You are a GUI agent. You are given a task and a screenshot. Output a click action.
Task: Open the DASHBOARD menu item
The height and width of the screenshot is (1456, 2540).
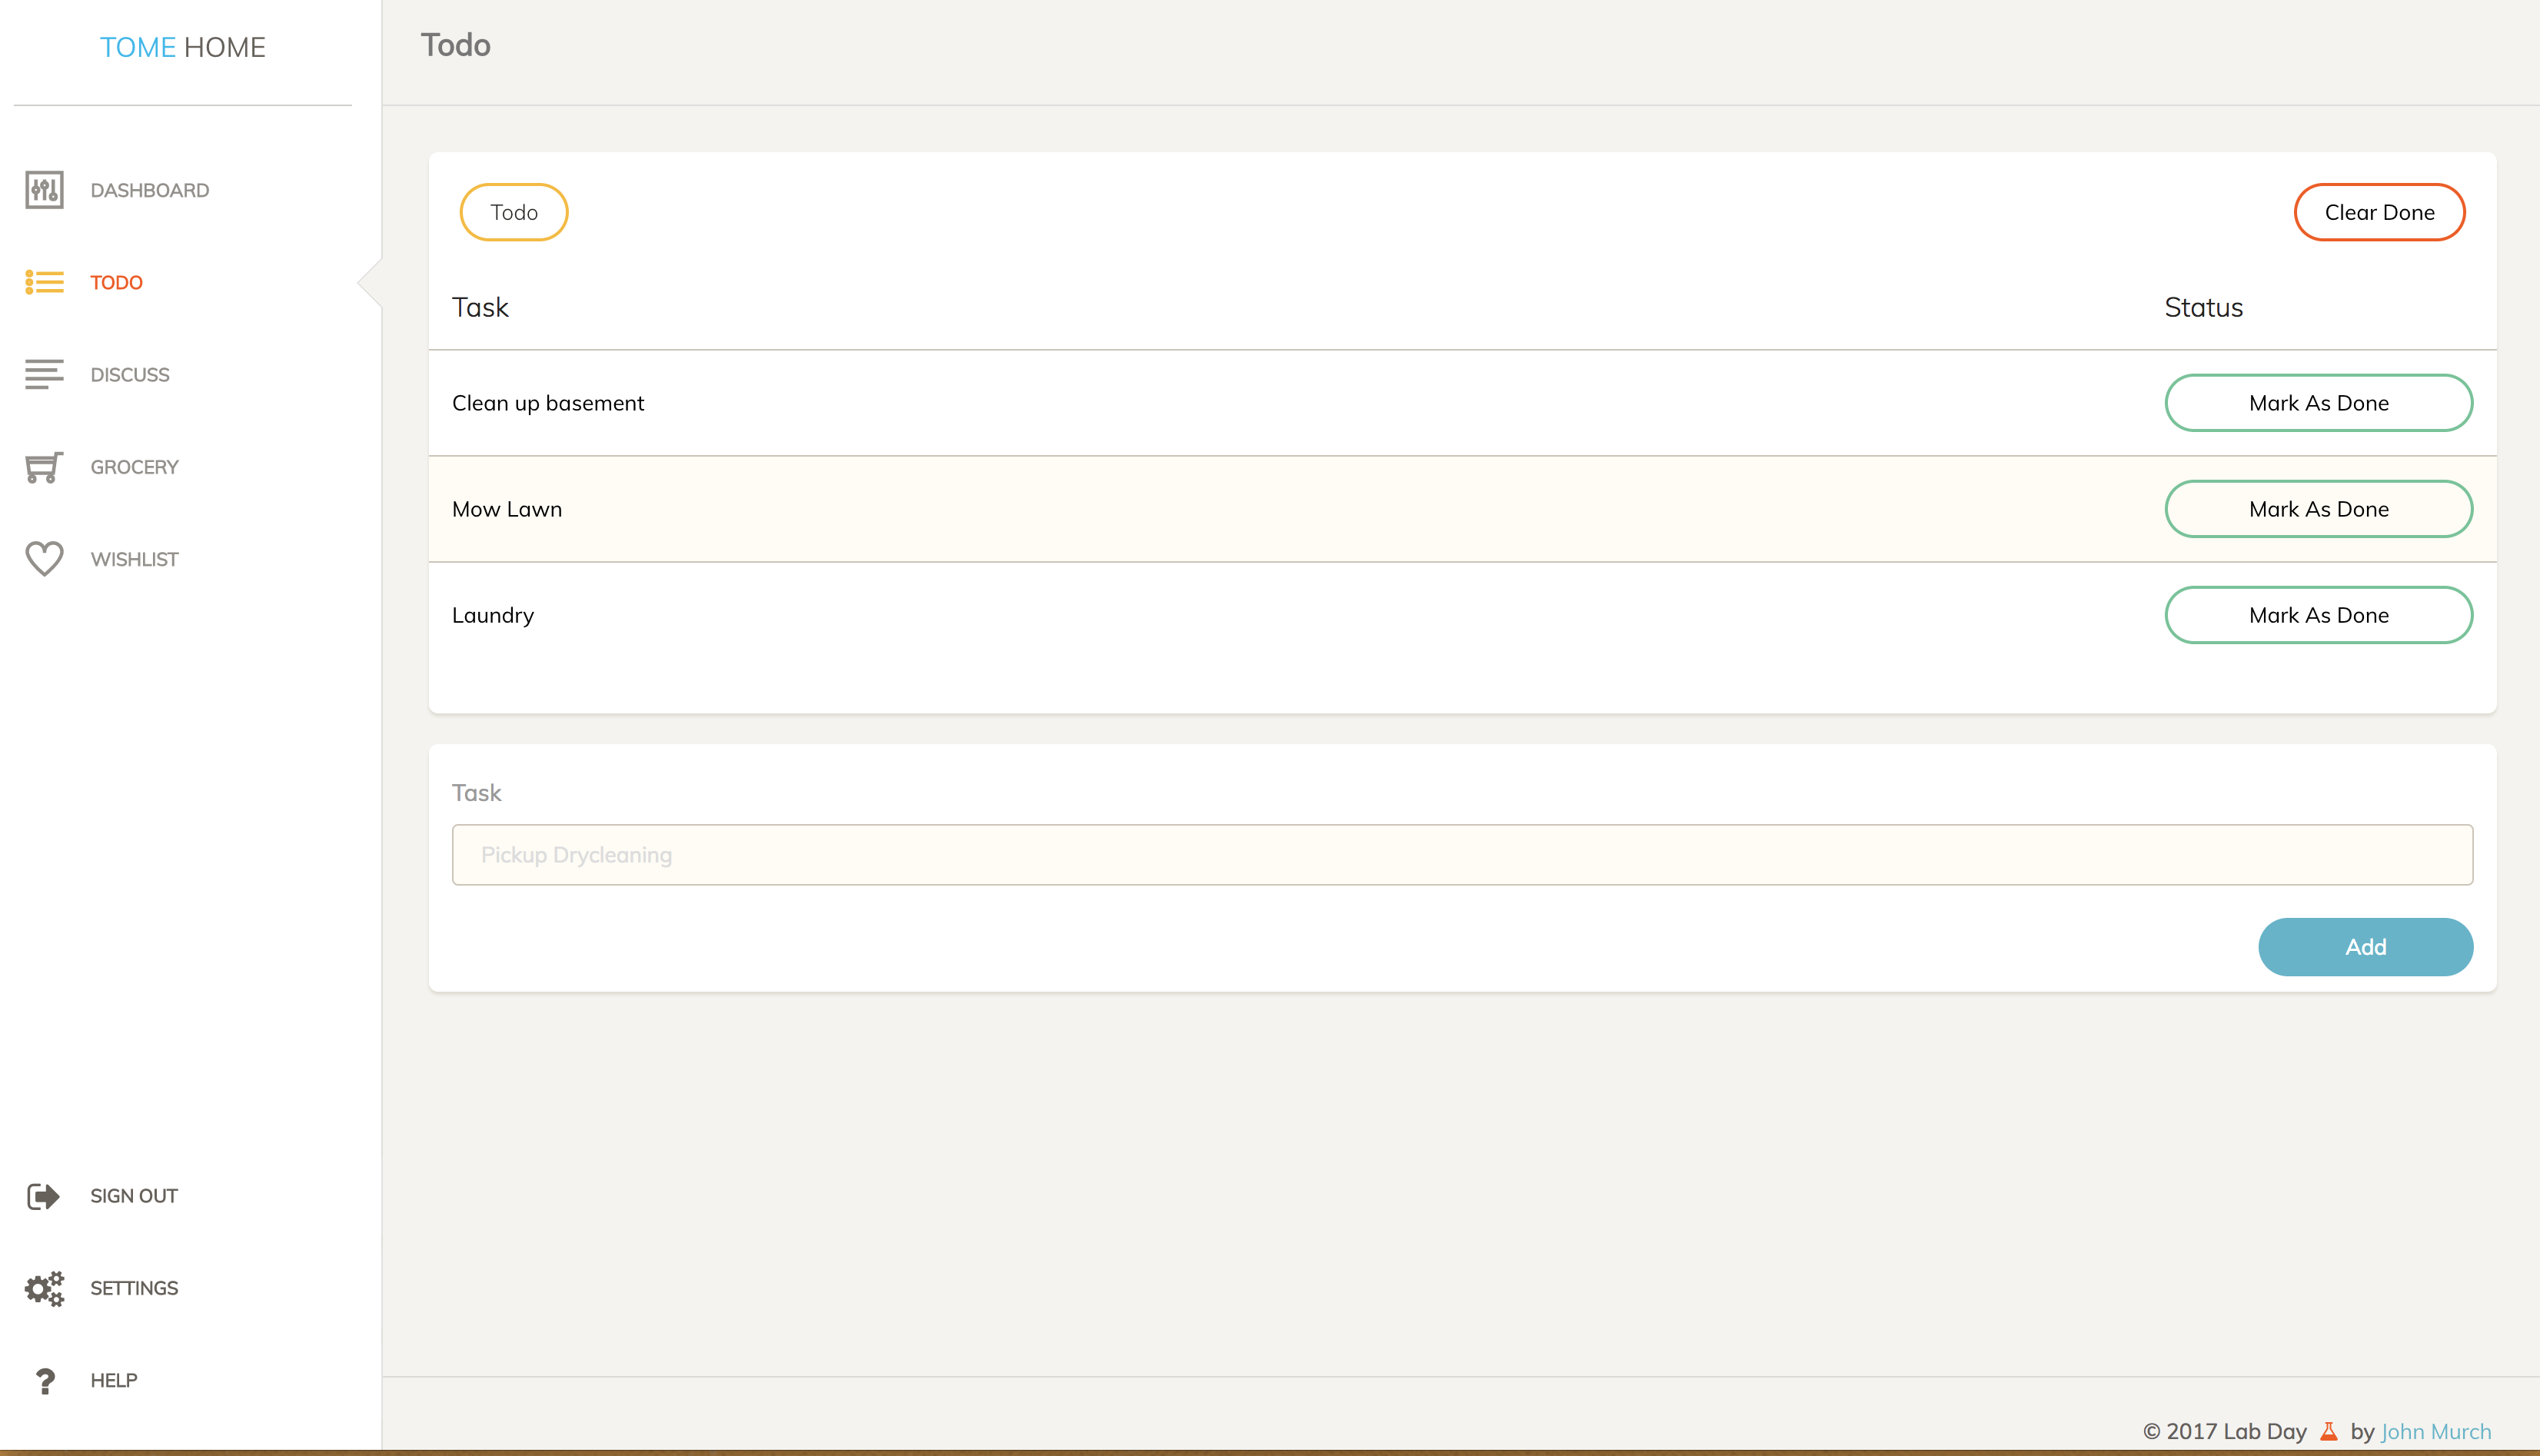(150, 190)
